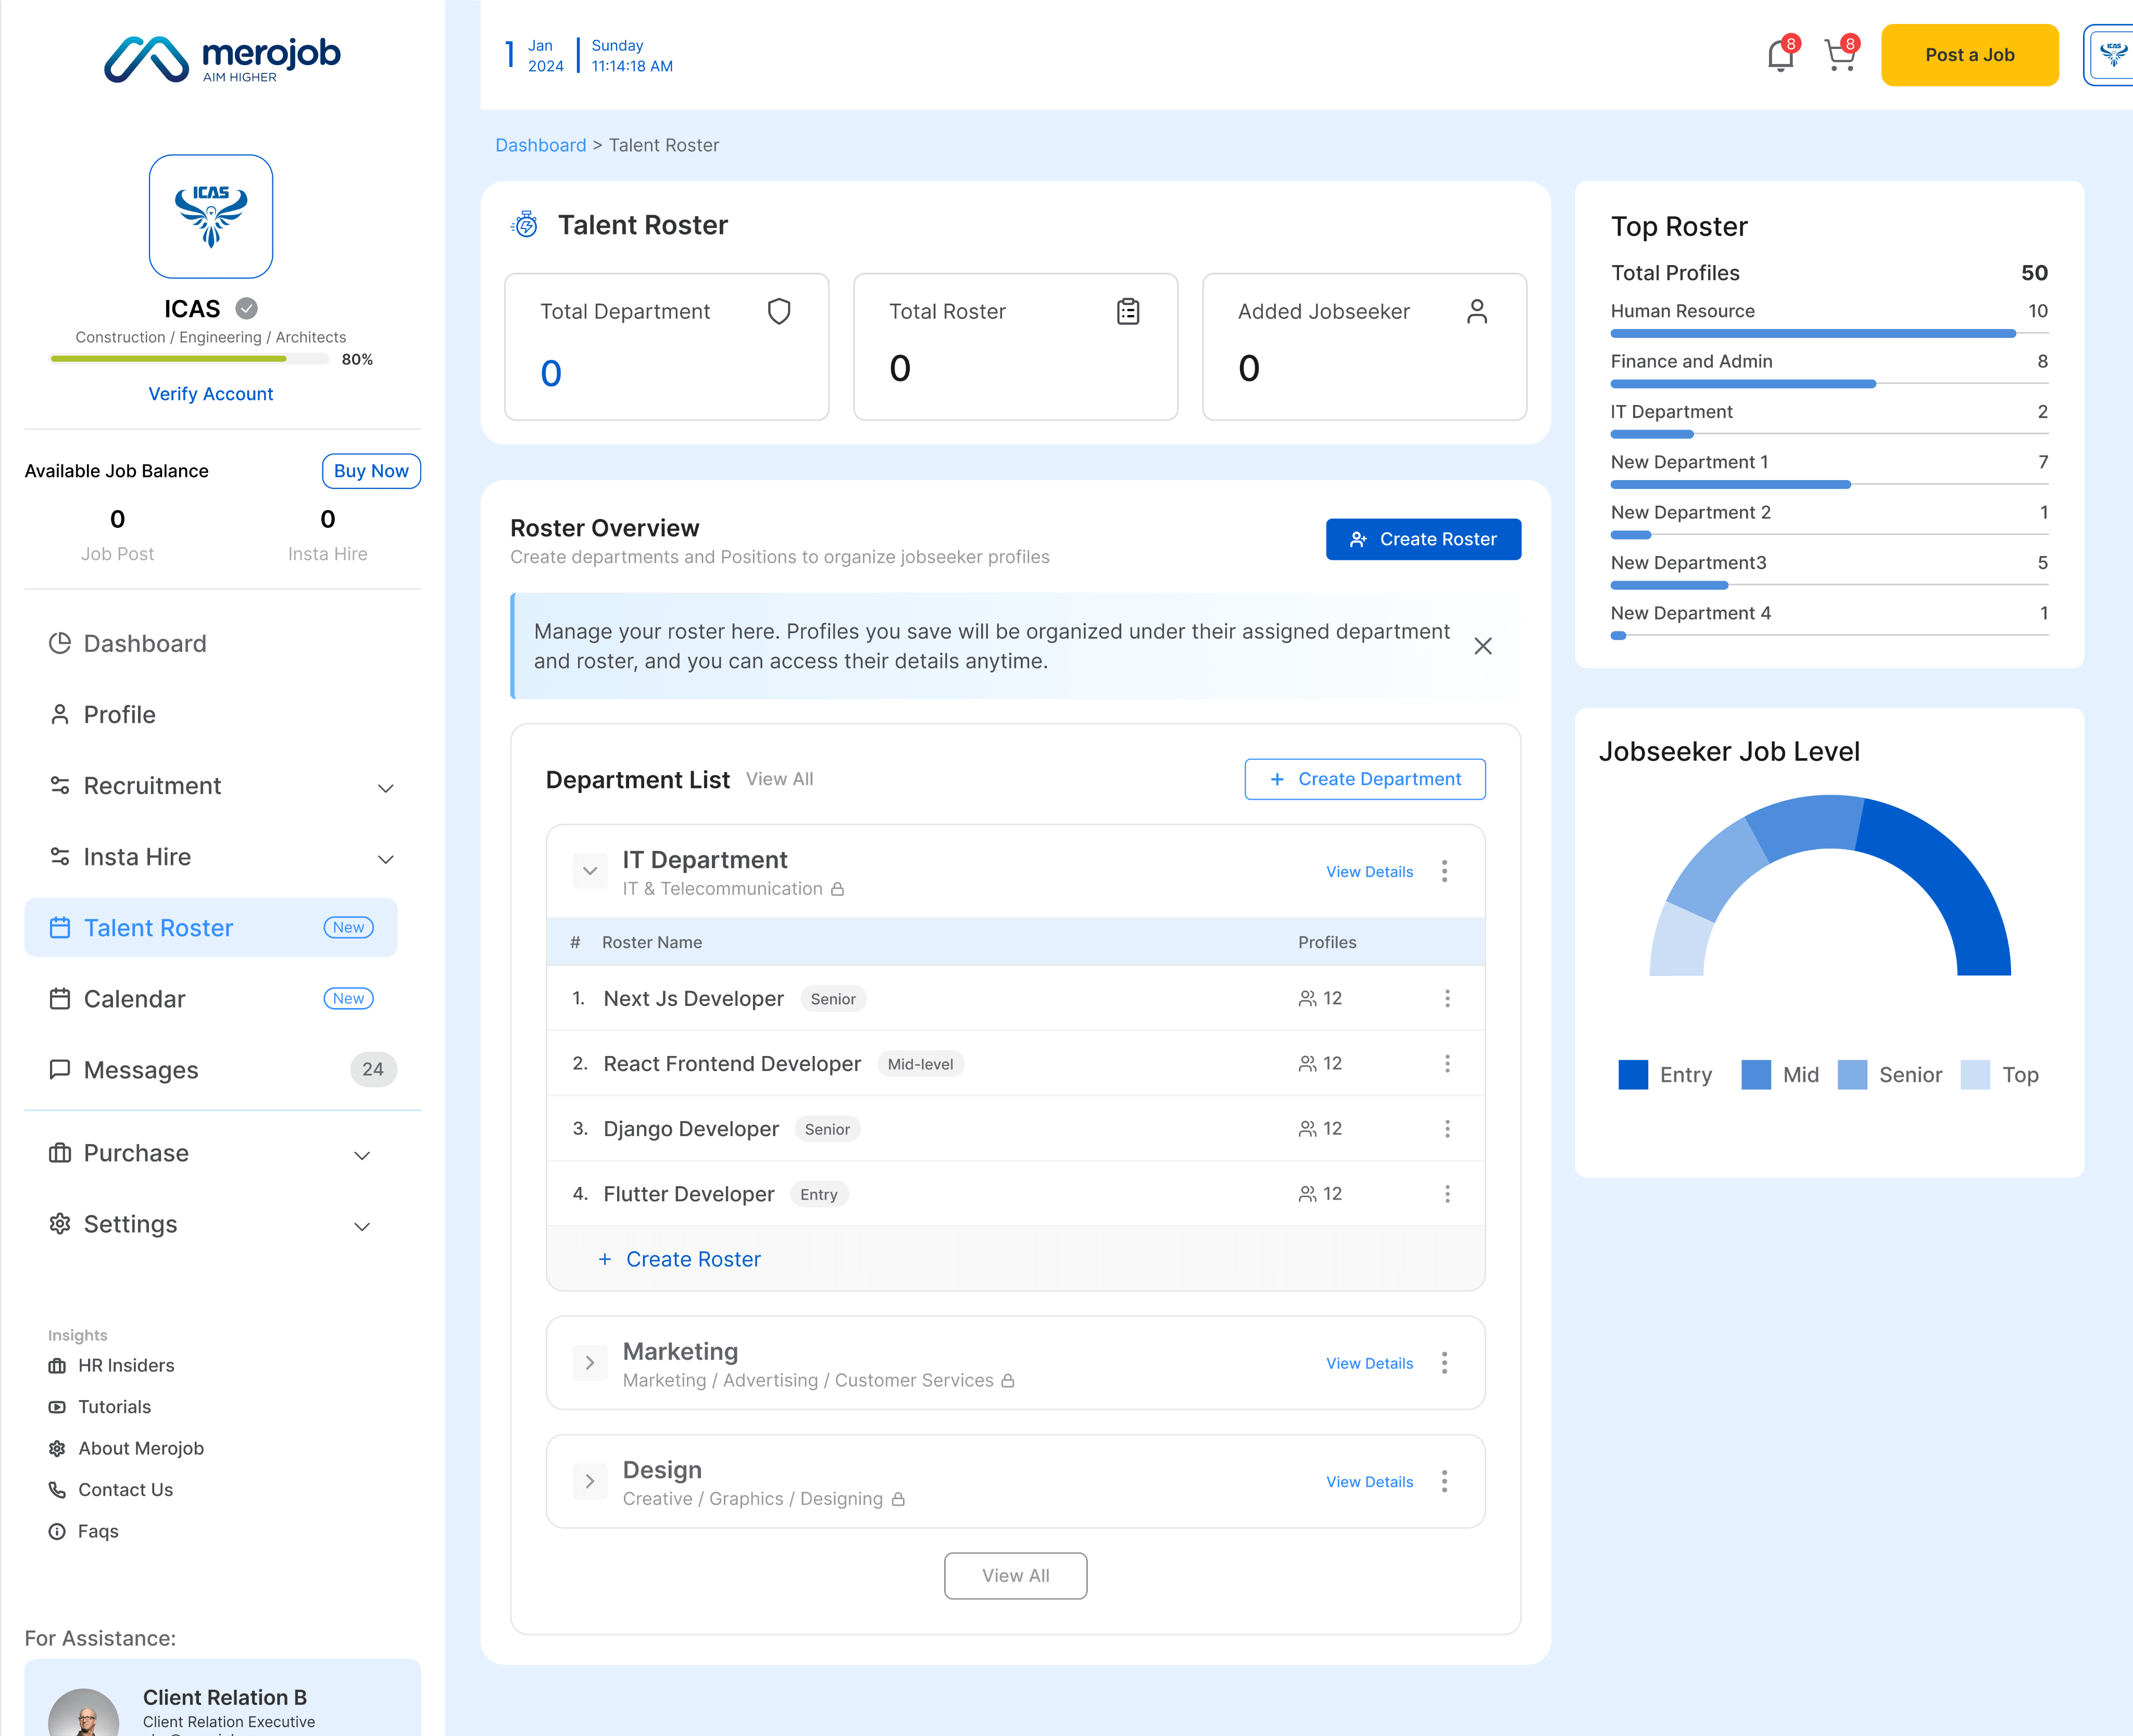Click the three-dot menu for IT Department
This screenshot has height=1736, width=2133.
[1444, 871]
